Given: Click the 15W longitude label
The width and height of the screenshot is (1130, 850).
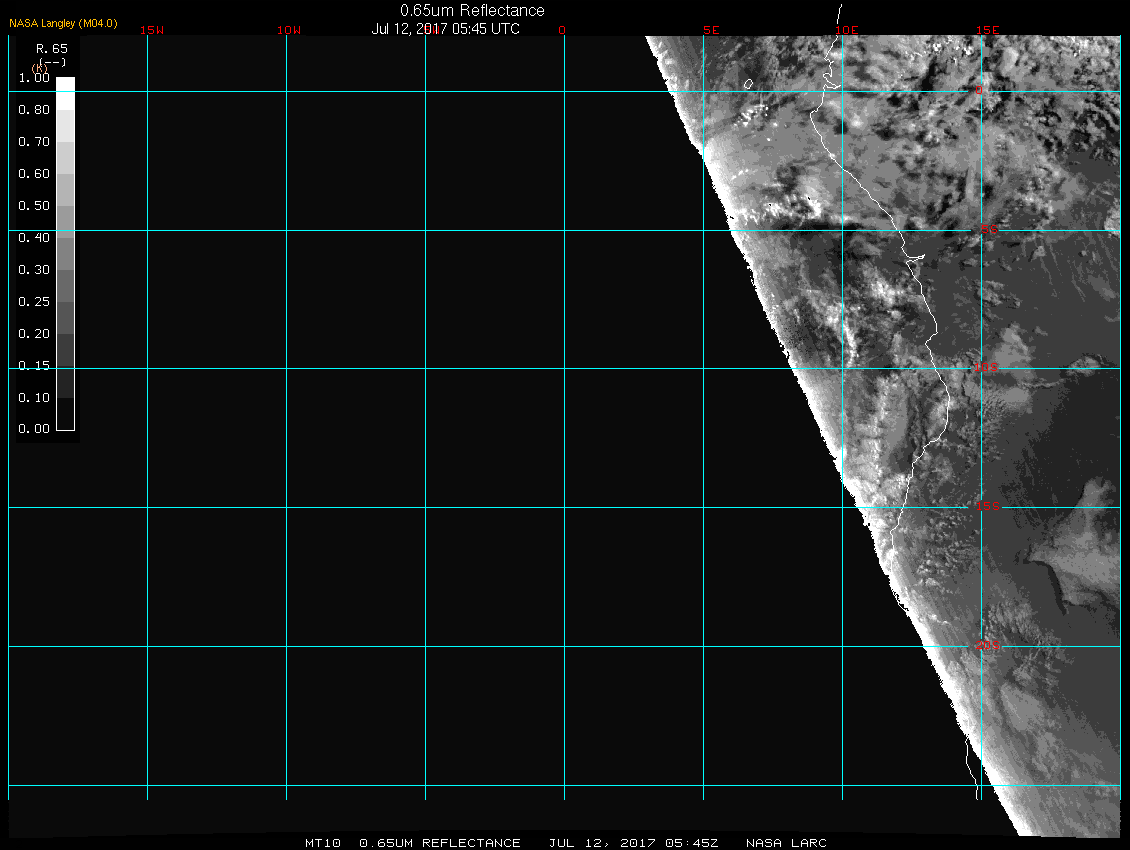Looking at the screenshot, I should pyautogui.click(x=152, y=30).
